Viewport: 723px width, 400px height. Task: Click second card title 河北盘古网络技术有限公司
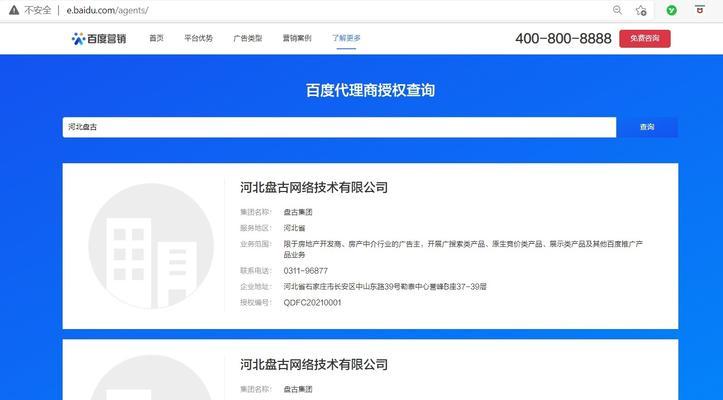[314, 364]
